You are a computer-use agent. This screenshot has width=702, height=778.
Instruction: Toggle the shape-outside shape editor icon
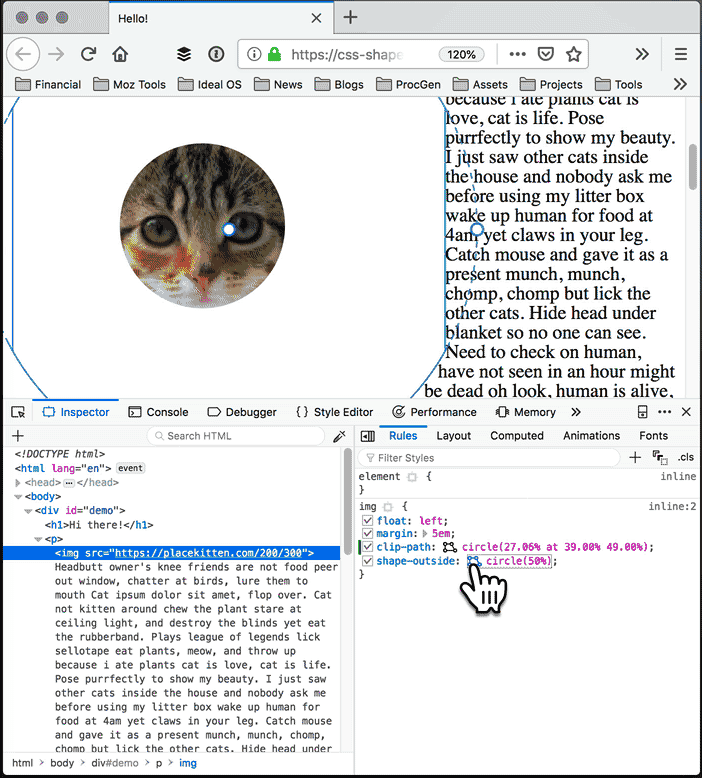click(474, 561)
